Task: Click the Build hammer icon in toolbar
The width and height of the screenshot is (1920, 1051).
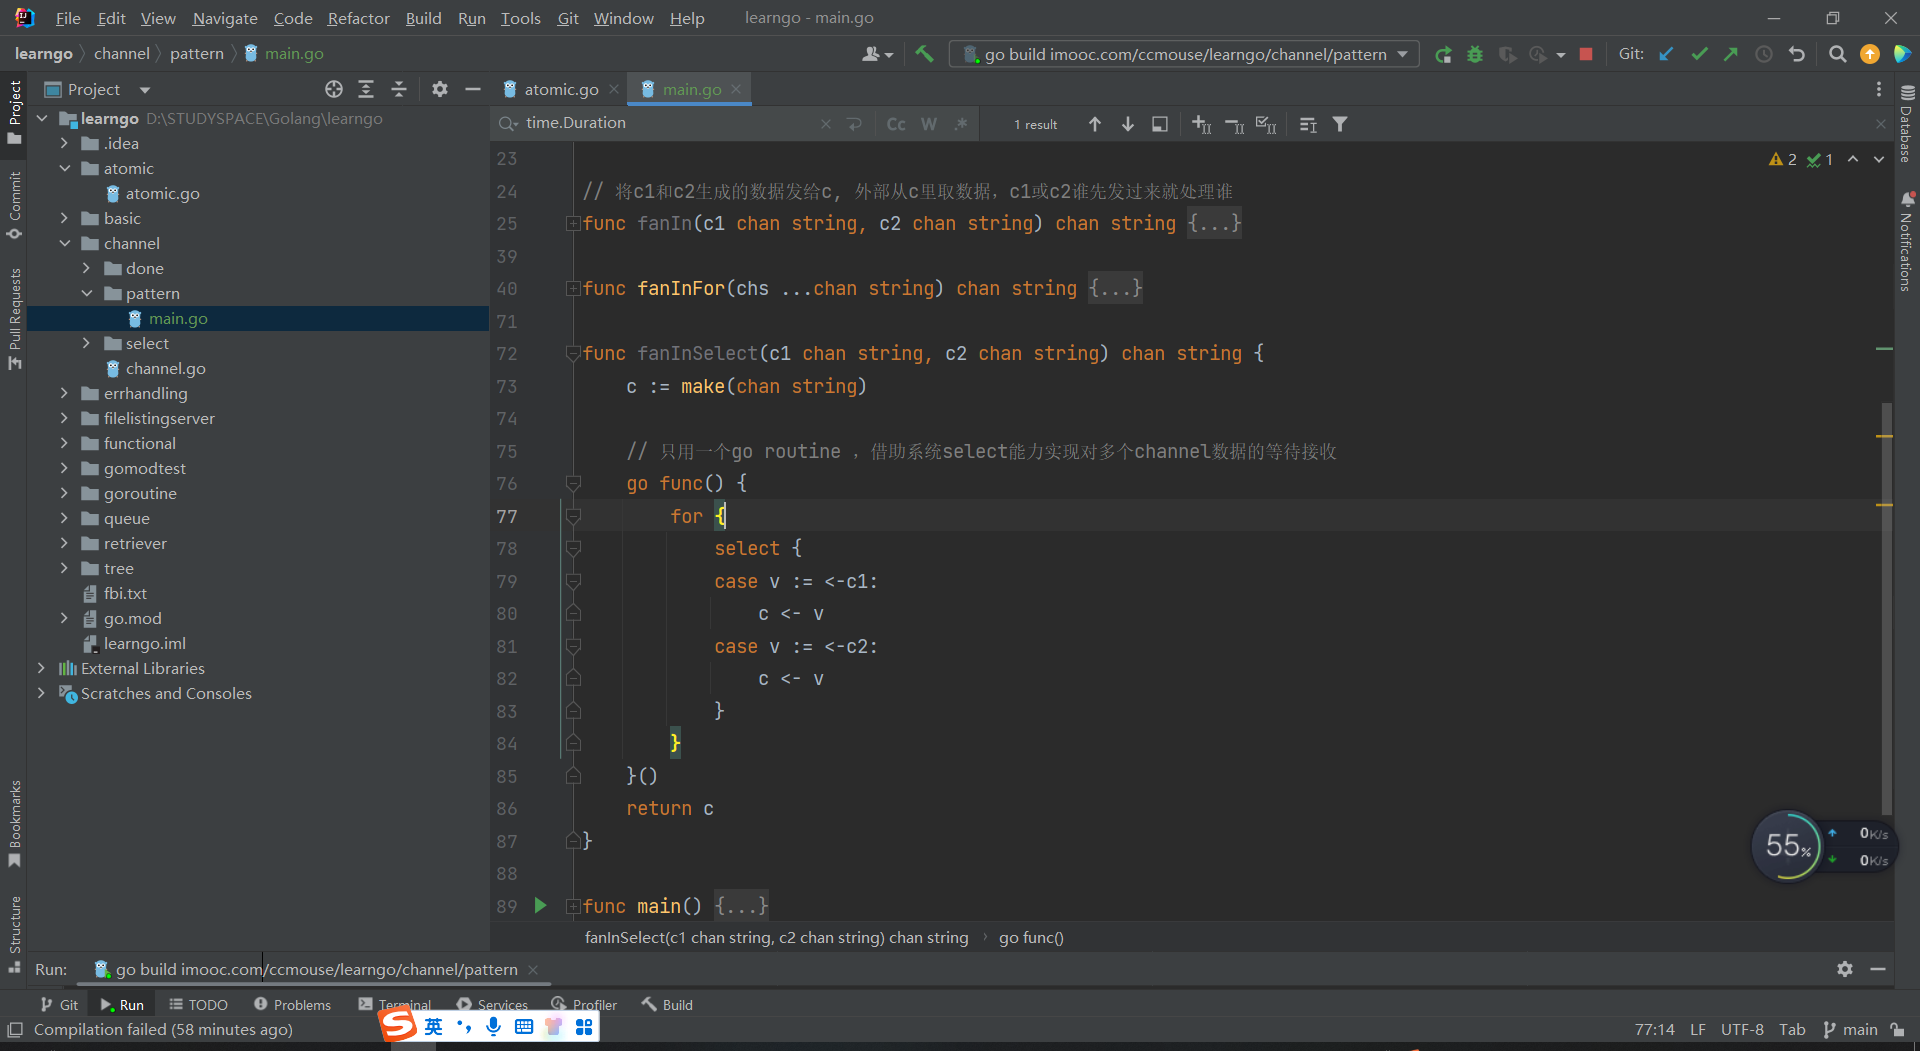Action: pyautogui.click(x=924, y=54)
